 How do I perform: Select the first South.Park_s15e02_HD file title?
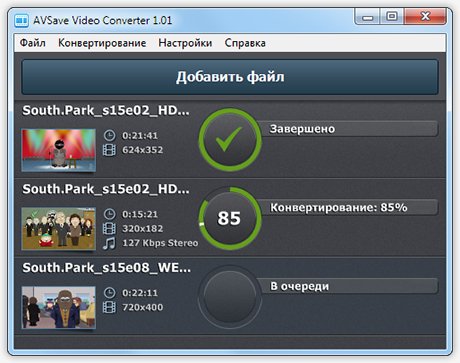(106, 111)
